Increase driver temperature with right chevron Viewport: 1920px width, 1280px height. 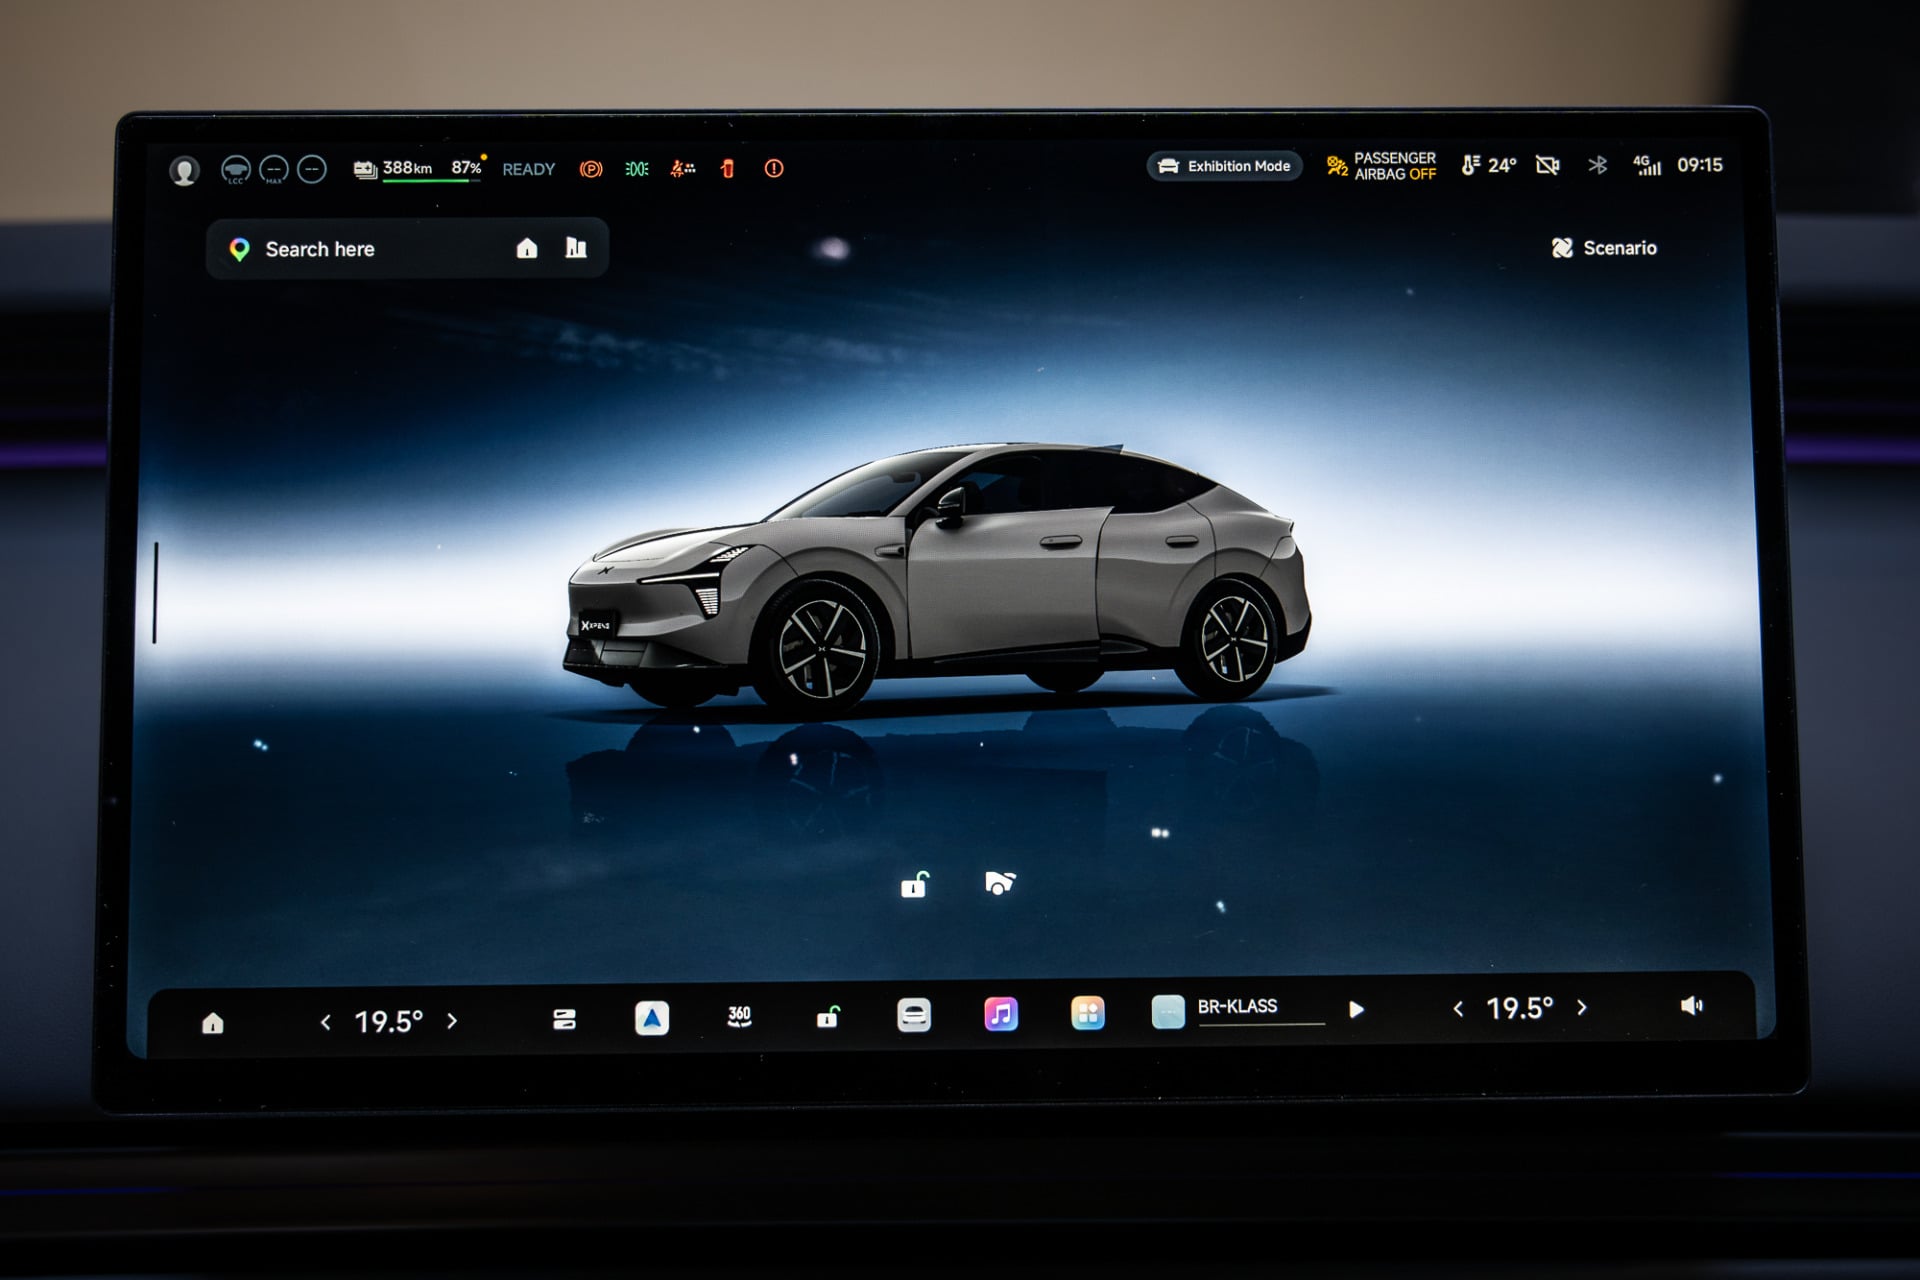tap(452, 1021)
